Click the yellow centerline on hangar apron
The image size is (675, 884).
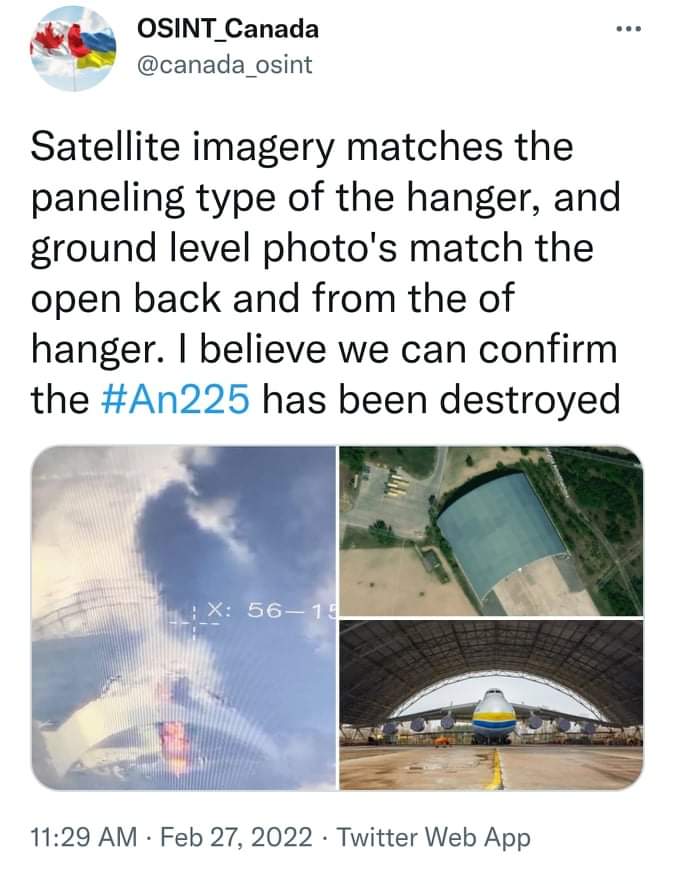495,767
